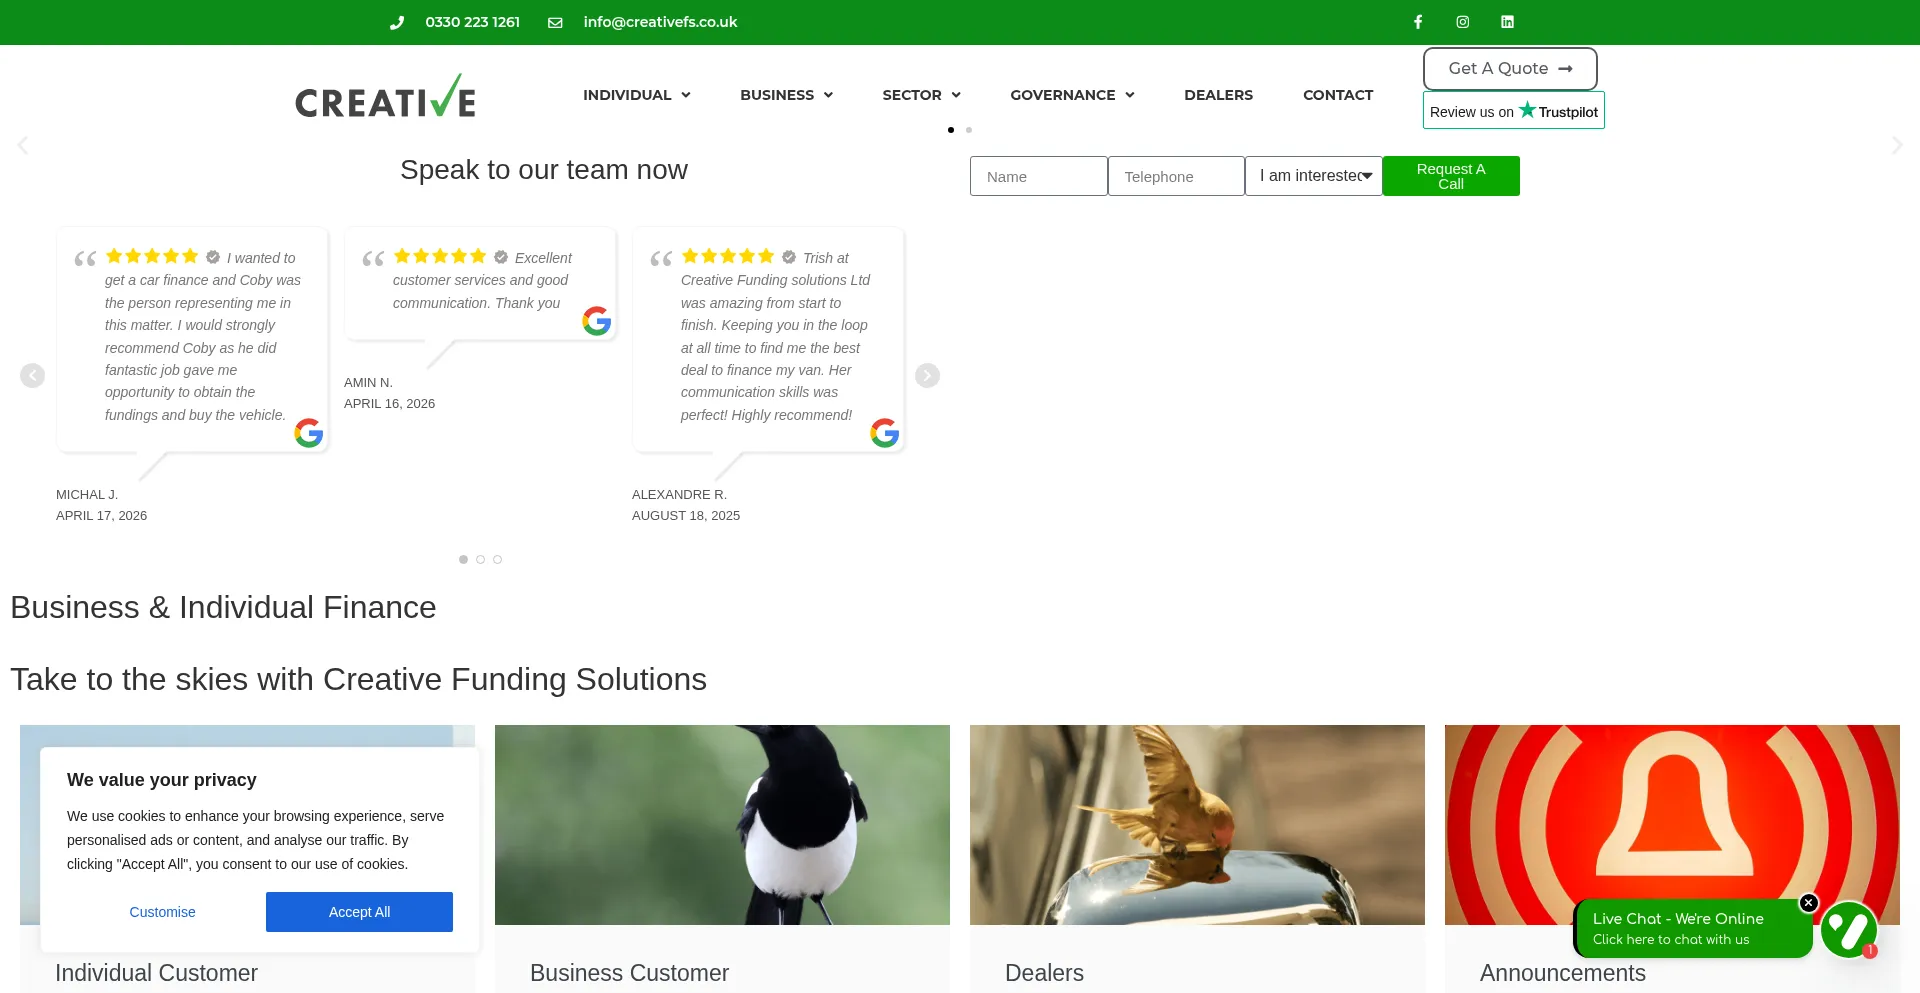Viewport: 1920px width, 993px height.
Task: Click Get A Quote button
Action: point(1510,69)
